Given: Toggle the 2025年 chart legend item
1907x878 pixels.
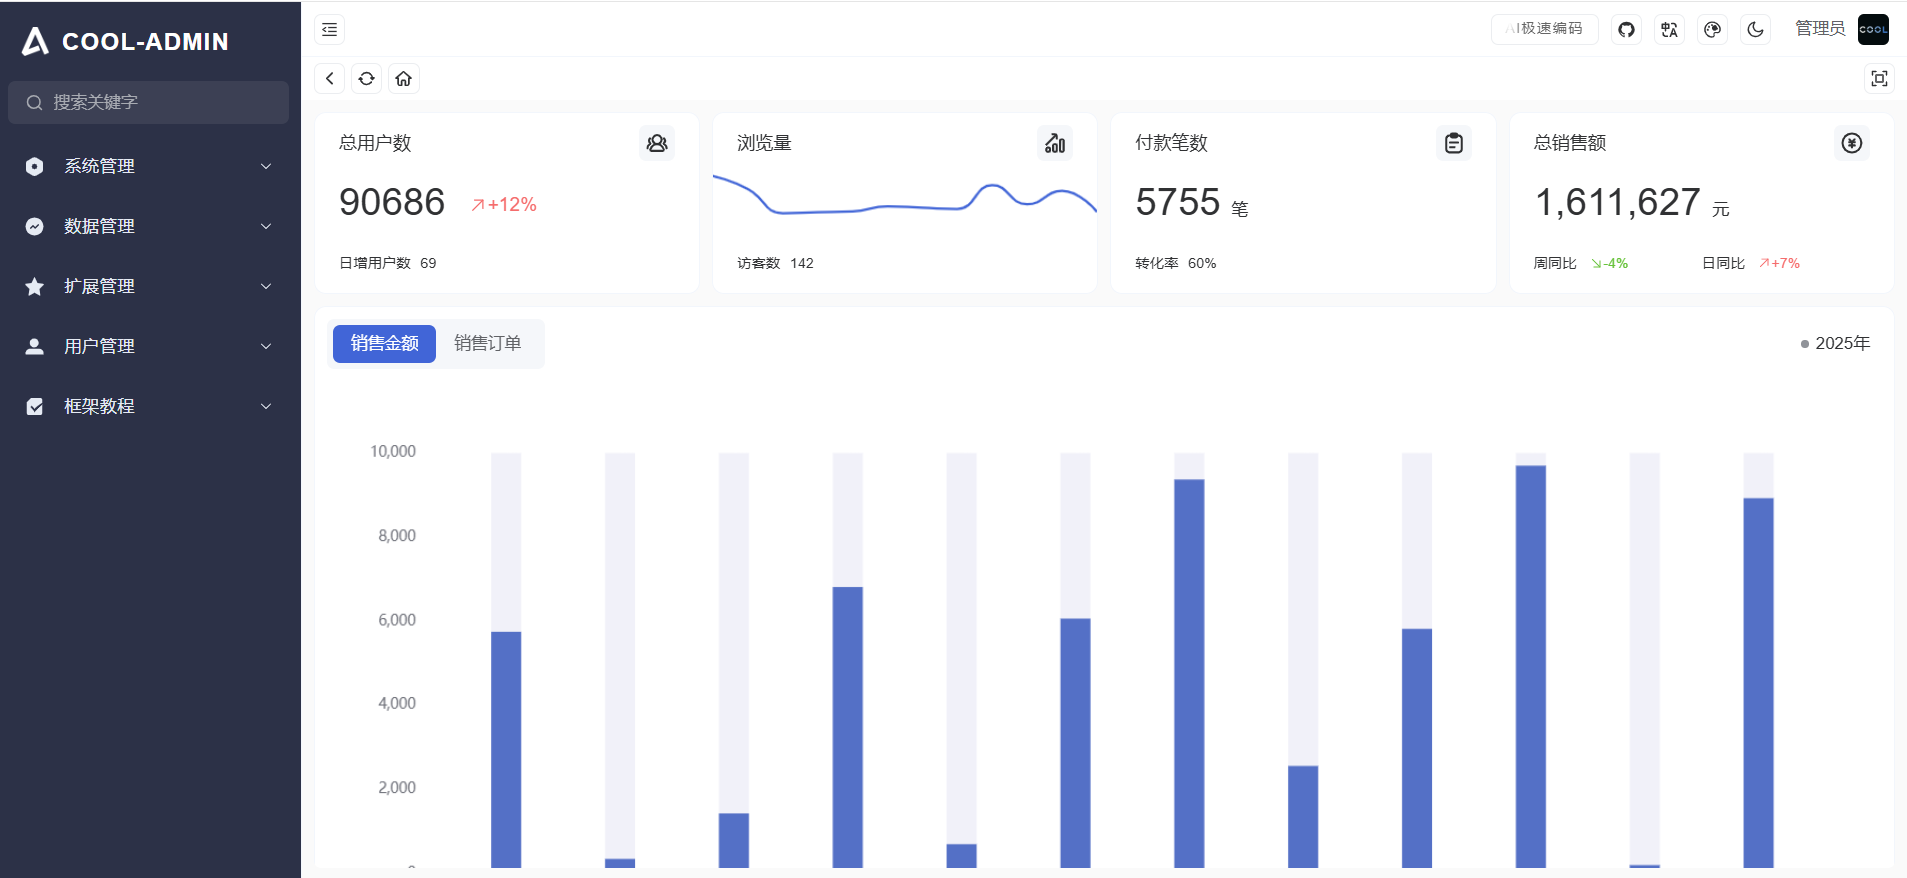Looking at the screenshot, I should pyautogui.click(x=1835, y=343).
